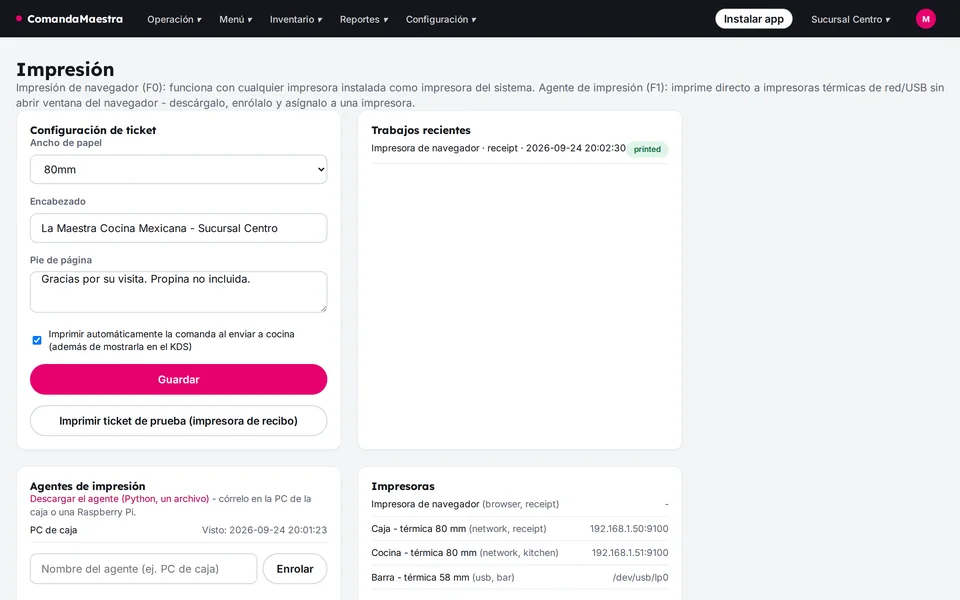Select the Cocina térmica 80 mm printer row

tap(520, 553)
